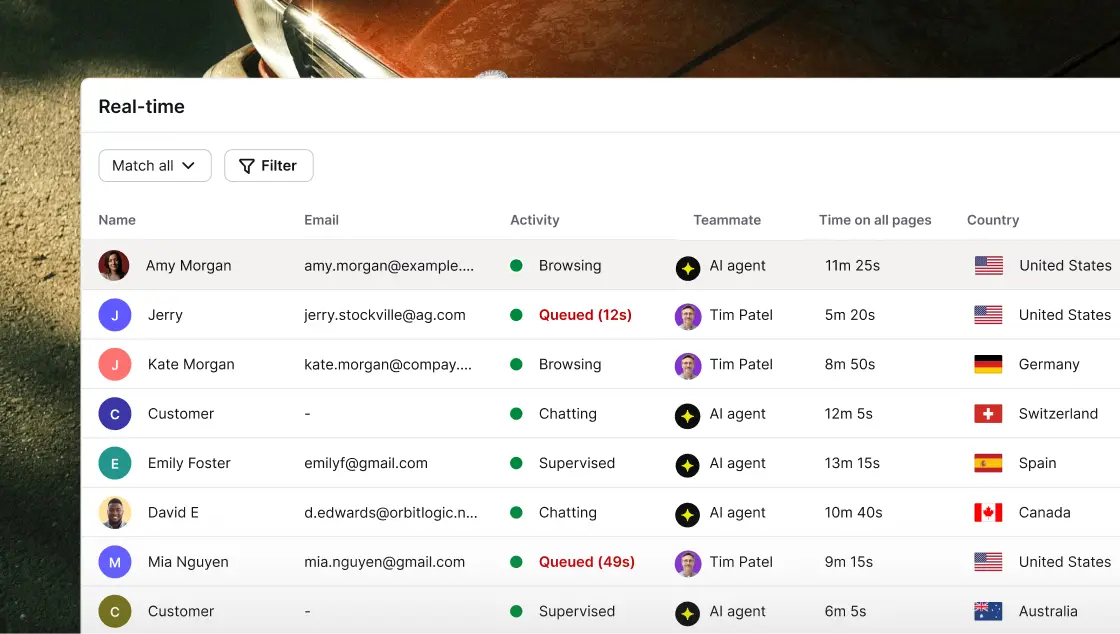Click the Country column header
The image size is (1120, 634).
pos(993,220)
